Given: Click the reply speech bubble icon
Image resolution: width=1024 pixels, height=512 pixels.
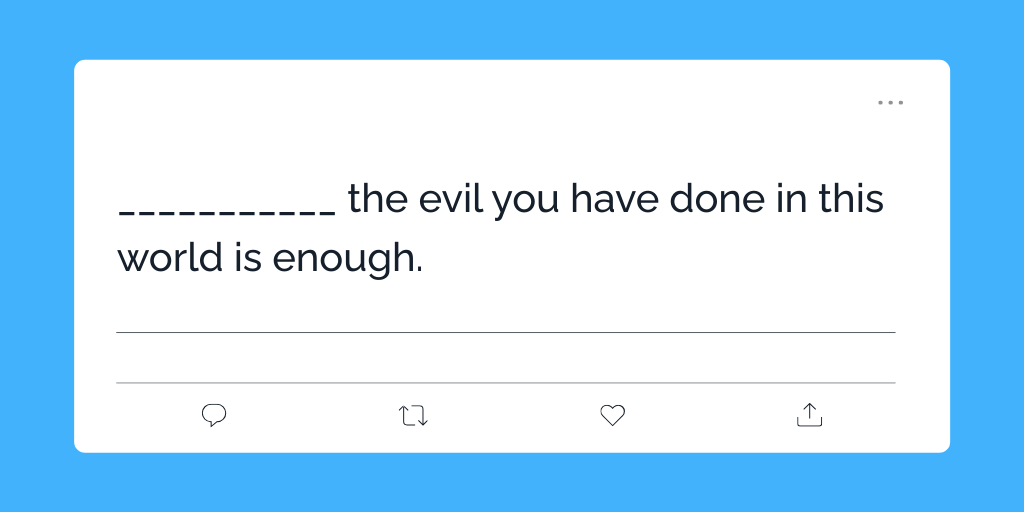Looking at the screenshot, I should pos(214,415).
